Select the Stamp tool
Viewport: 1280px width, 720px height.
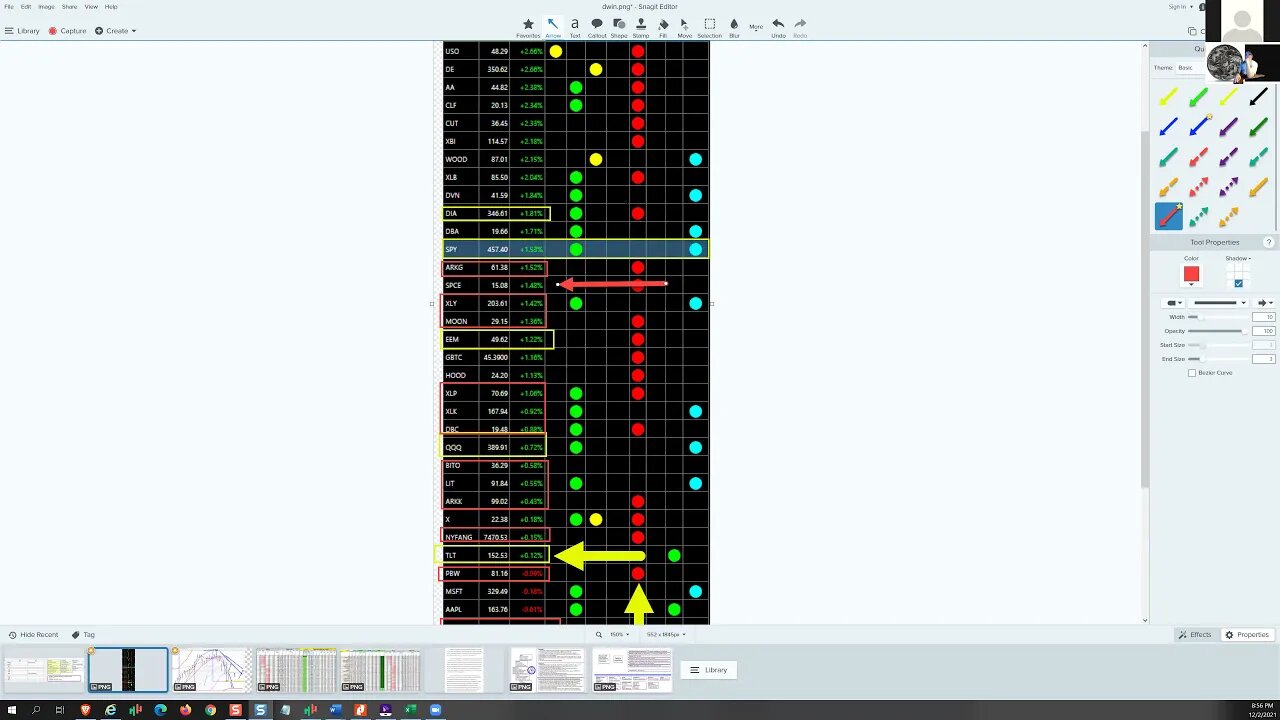point(641,27)
